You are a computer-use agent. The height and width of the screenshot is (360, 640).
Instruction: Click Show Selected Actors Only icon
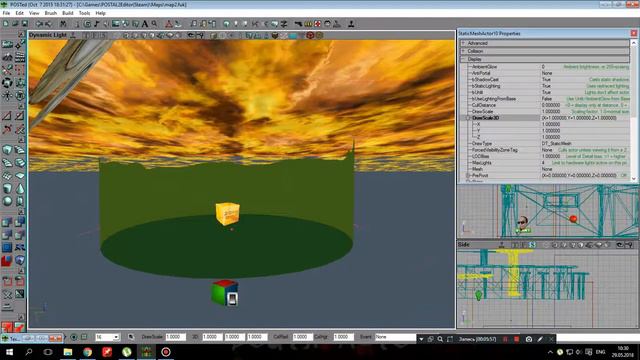pyautogui.click(x=7, y=281)
